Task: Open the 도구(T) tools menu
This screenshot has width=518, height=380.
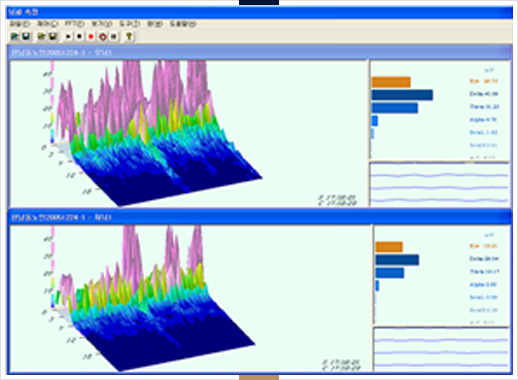Action: [130, 24]
